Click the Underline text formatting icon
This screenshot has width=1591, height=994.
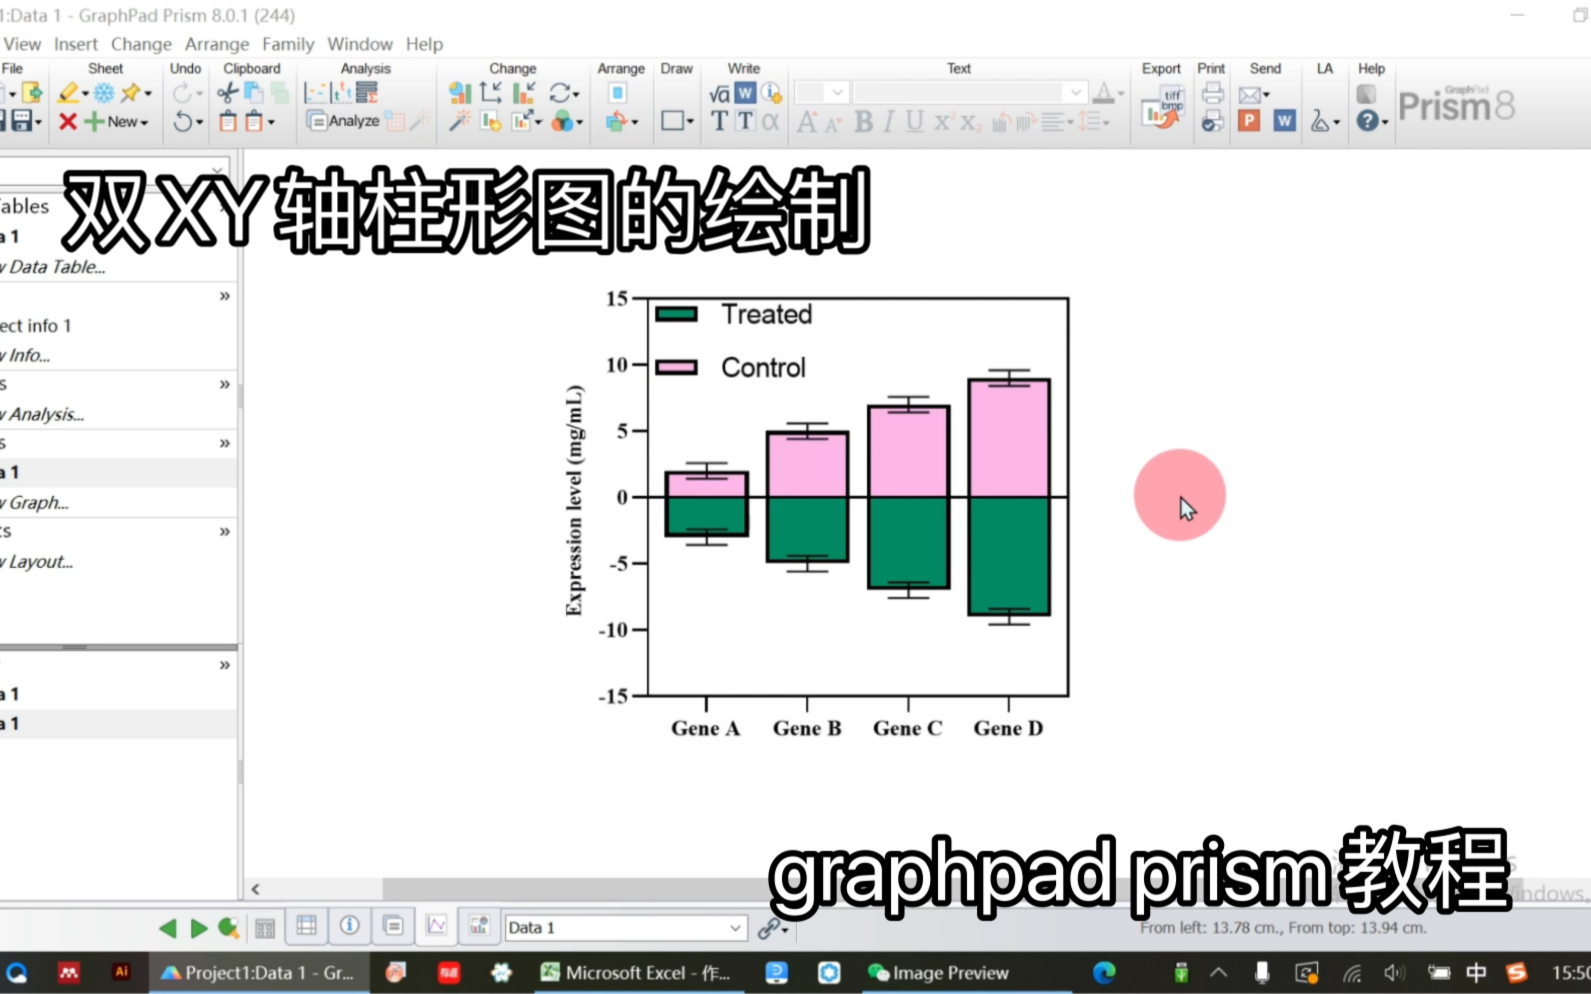pos(914,121)
